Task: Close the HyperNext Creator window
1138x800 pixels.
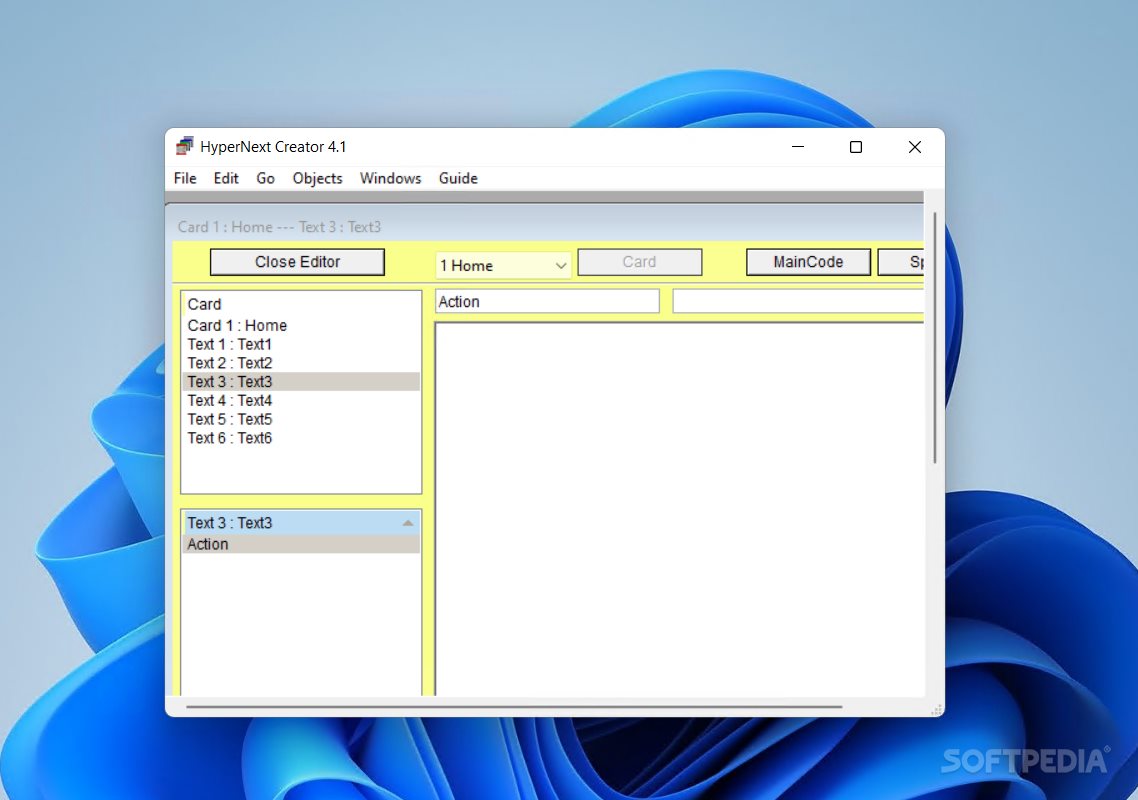Action: pyautogui.click(x=914, y=147)
